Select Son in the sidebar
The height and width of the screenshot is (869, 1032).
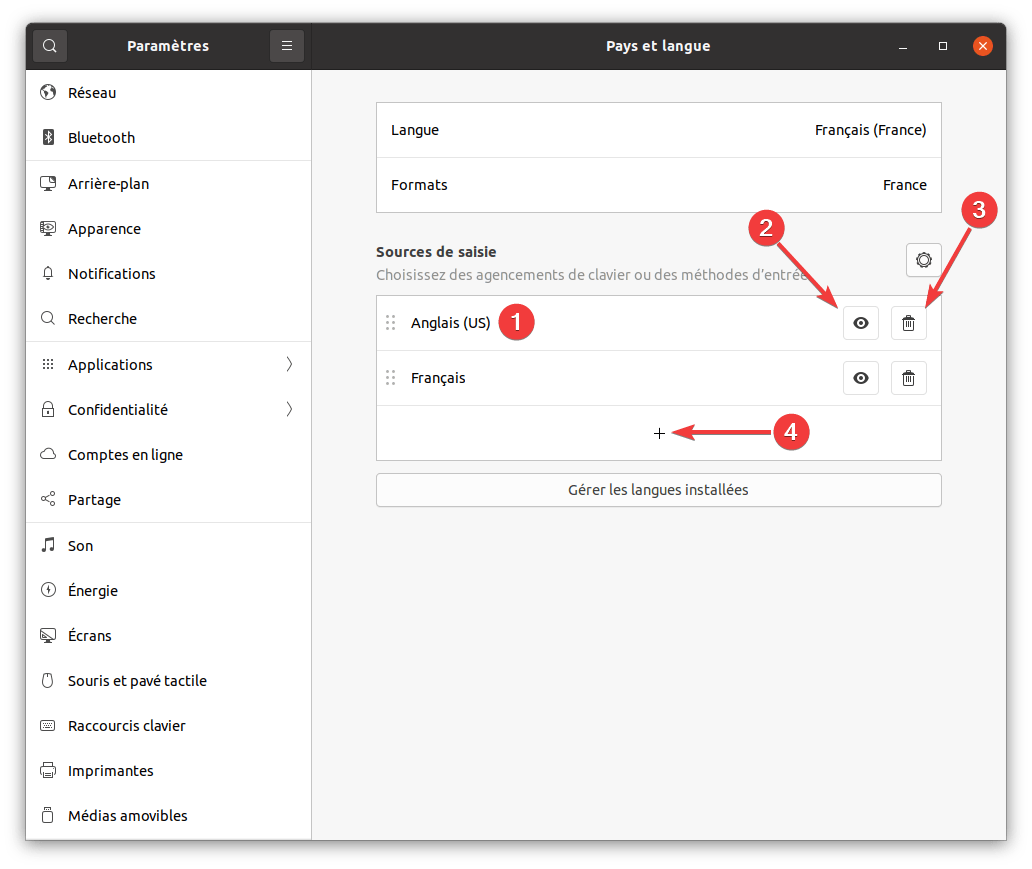80,546
